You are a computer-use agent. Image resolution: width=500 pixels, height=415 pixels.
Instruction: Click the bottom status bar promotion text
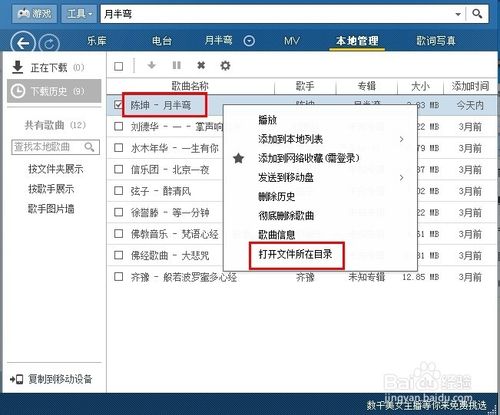coord(427,405)
